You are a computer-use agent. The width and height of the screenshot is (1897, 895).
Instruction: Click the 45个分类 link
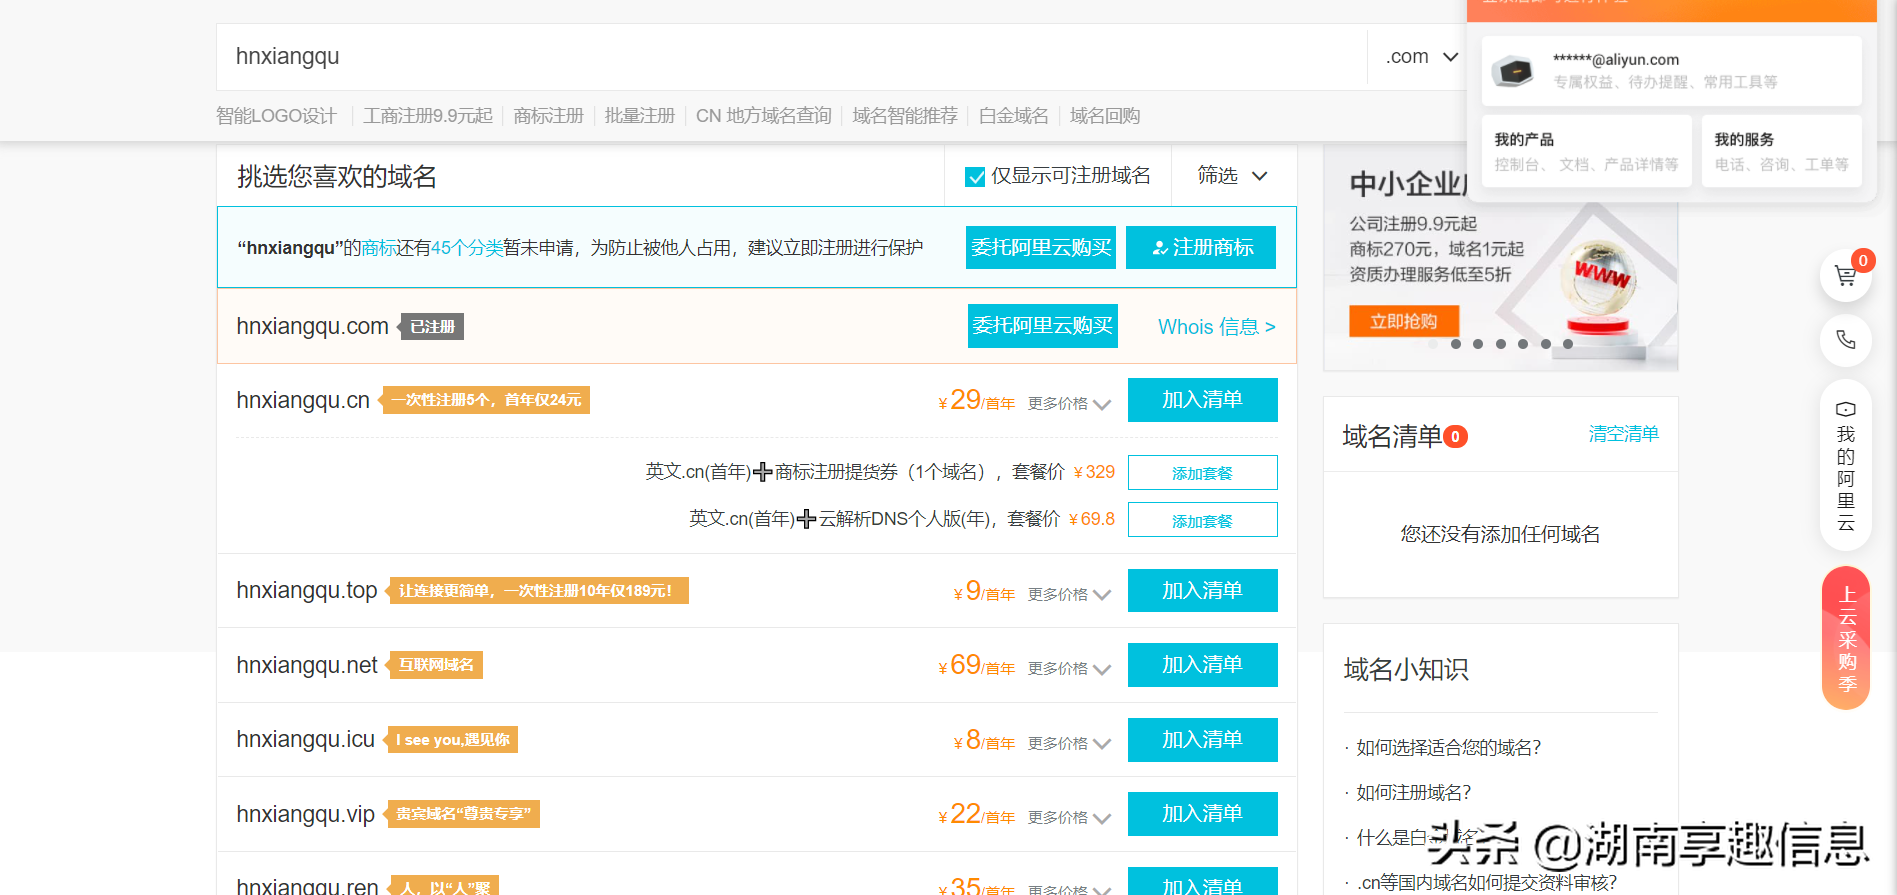[467, 248]
